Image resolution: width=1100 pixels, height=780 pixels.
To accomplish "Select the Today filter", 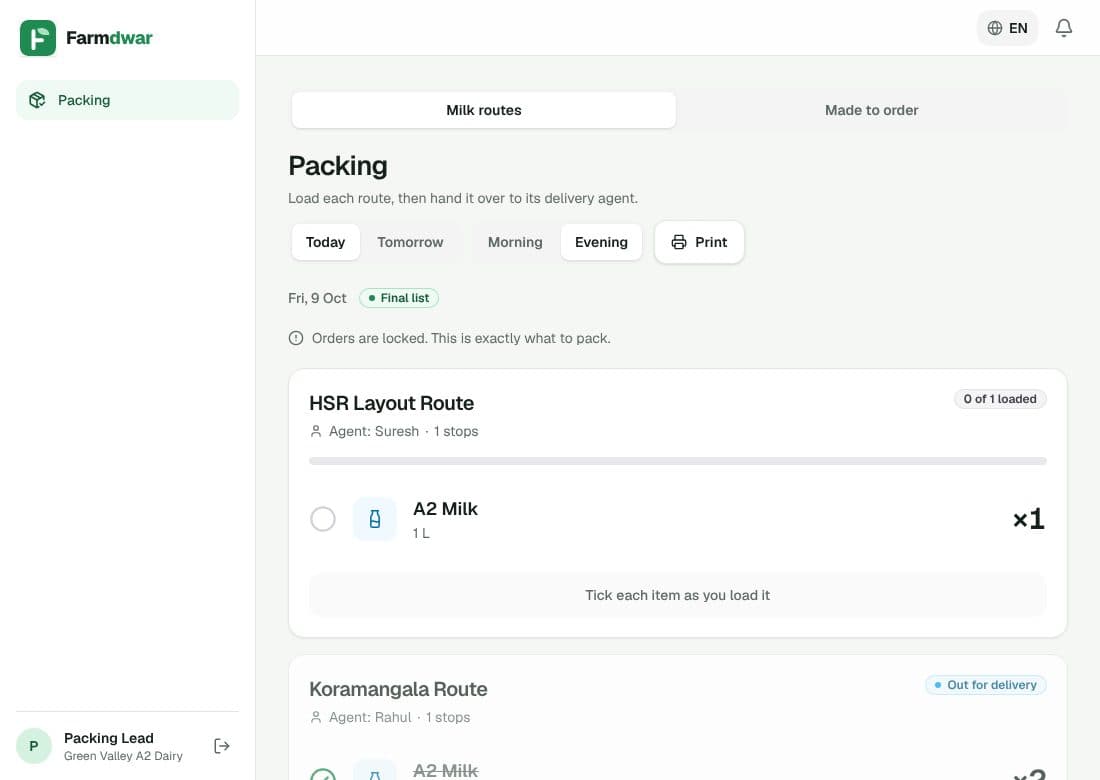I will click(x=326, y=242).
